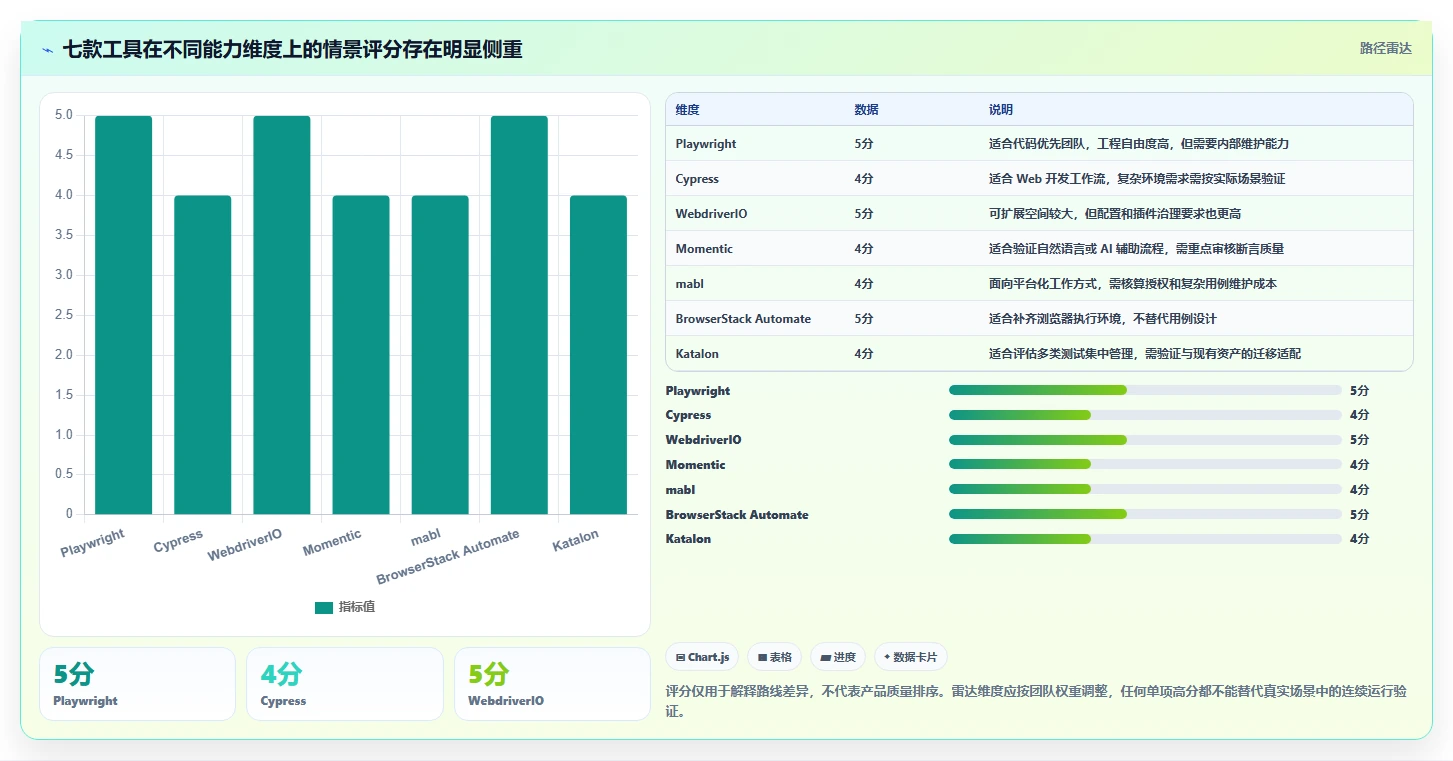Click the 进度 tag chip
This screenshot has width=1453, height=761.
pyautogui.click(x=837, y=657)
